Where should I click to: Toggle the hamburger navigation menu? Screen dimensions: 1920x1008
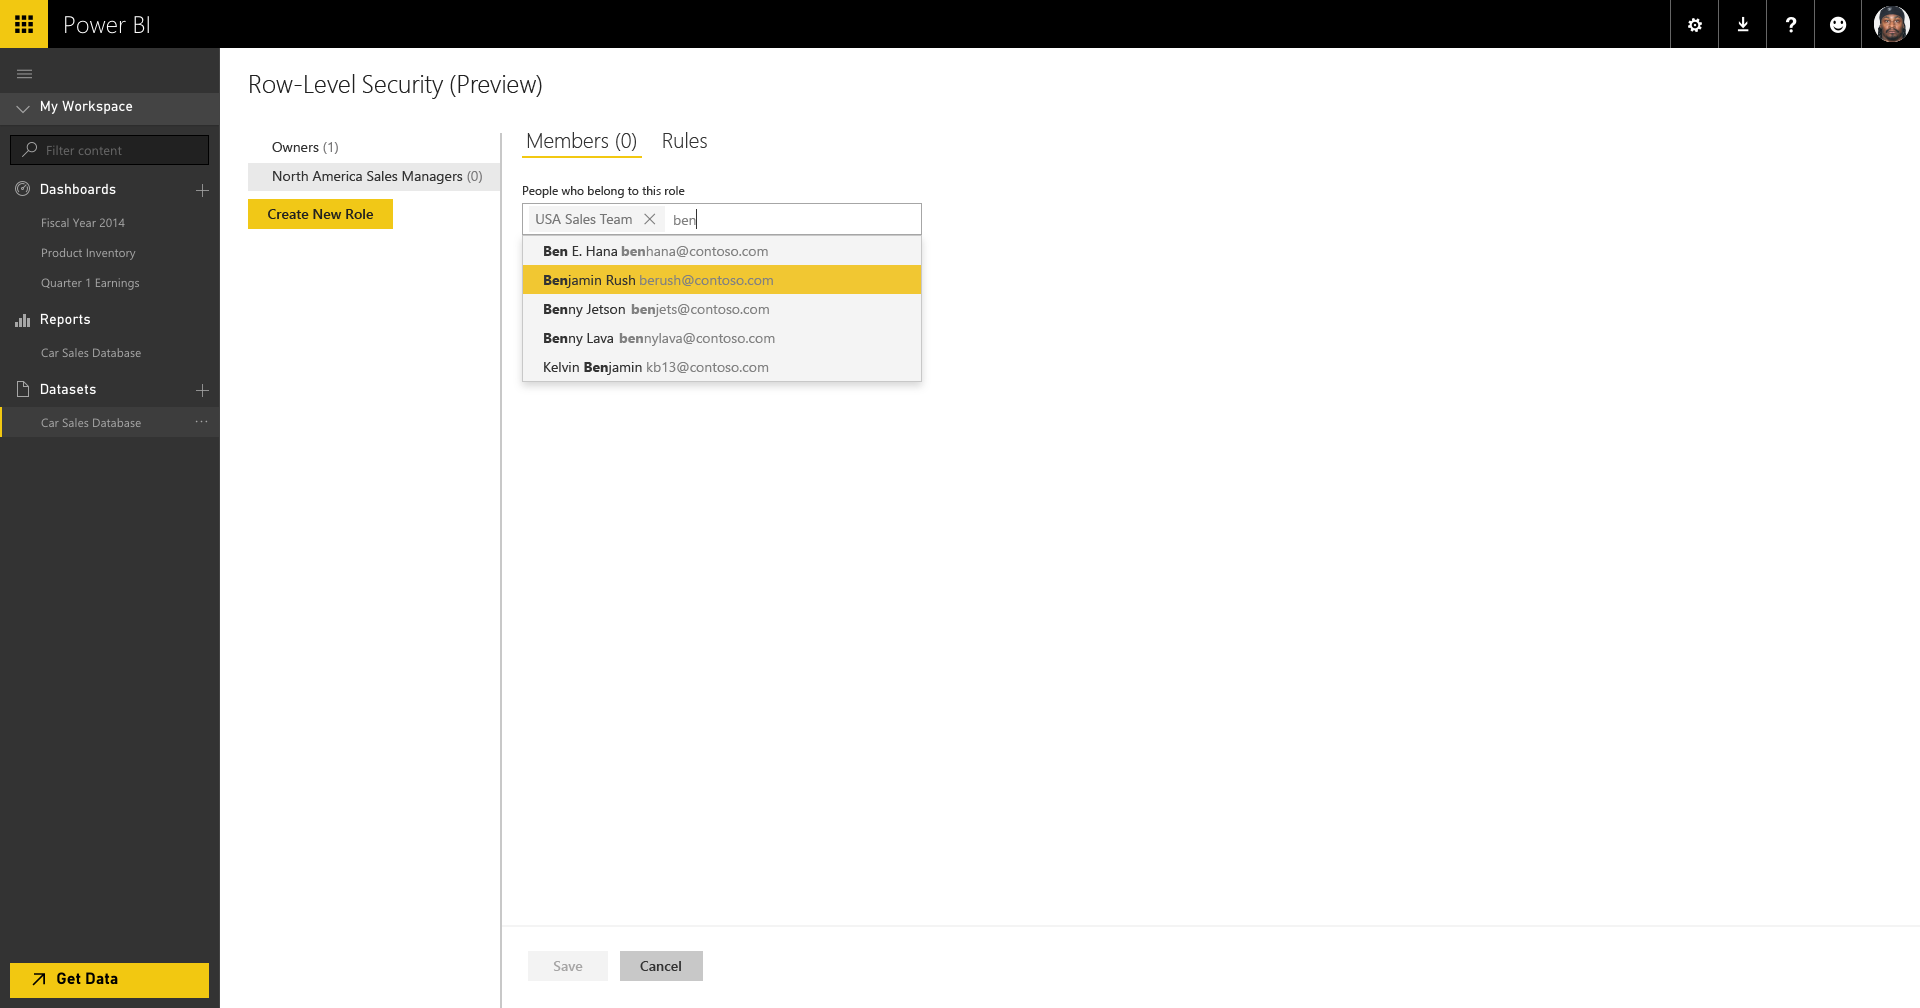point(25,74)
